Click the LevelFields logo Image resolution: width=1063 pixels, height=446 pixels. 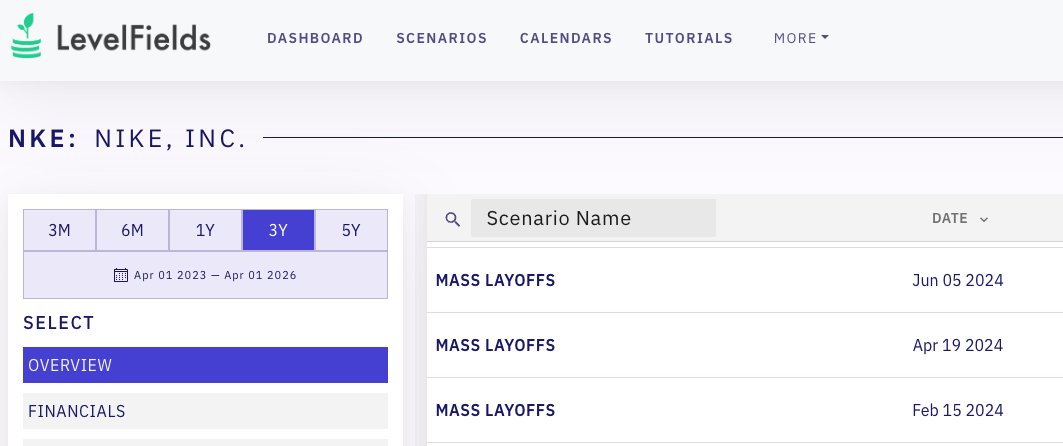111,37
